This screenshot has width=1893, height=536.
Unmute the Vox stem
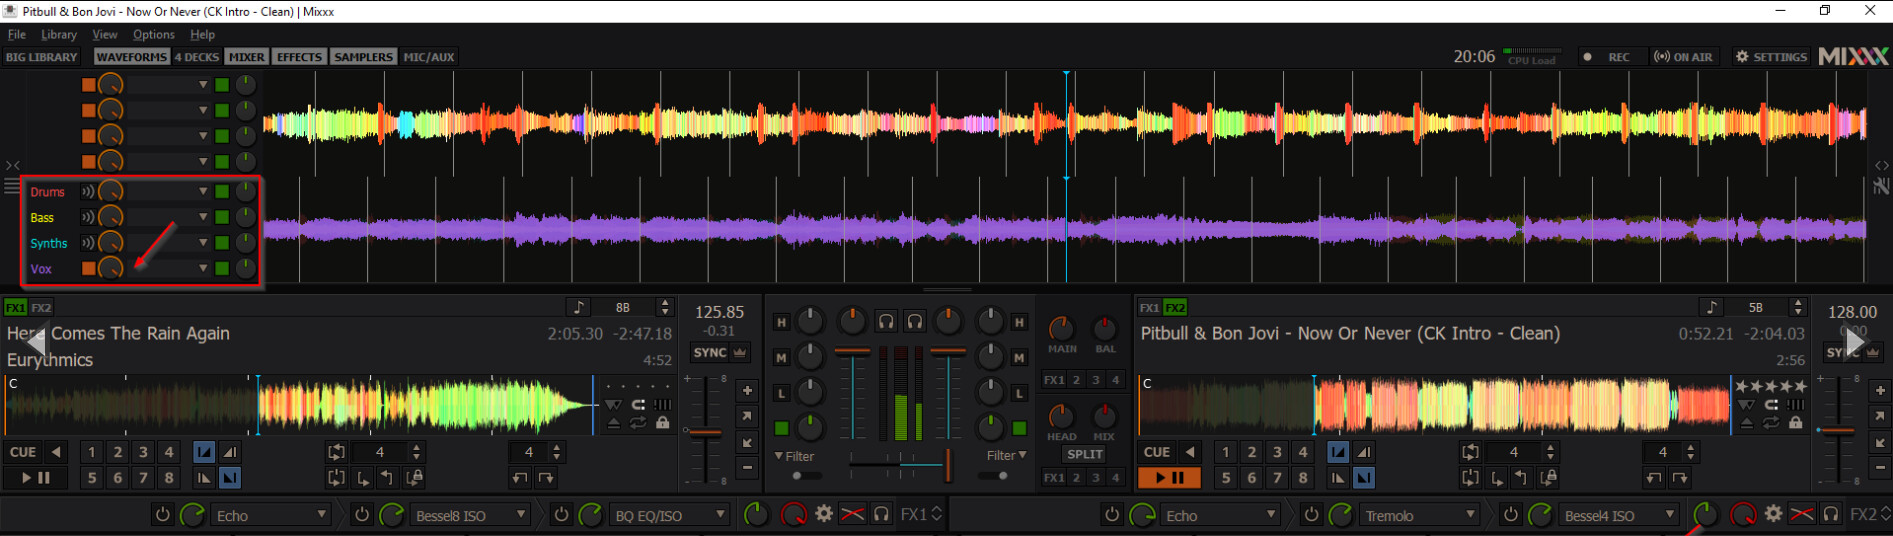[88, 268]
